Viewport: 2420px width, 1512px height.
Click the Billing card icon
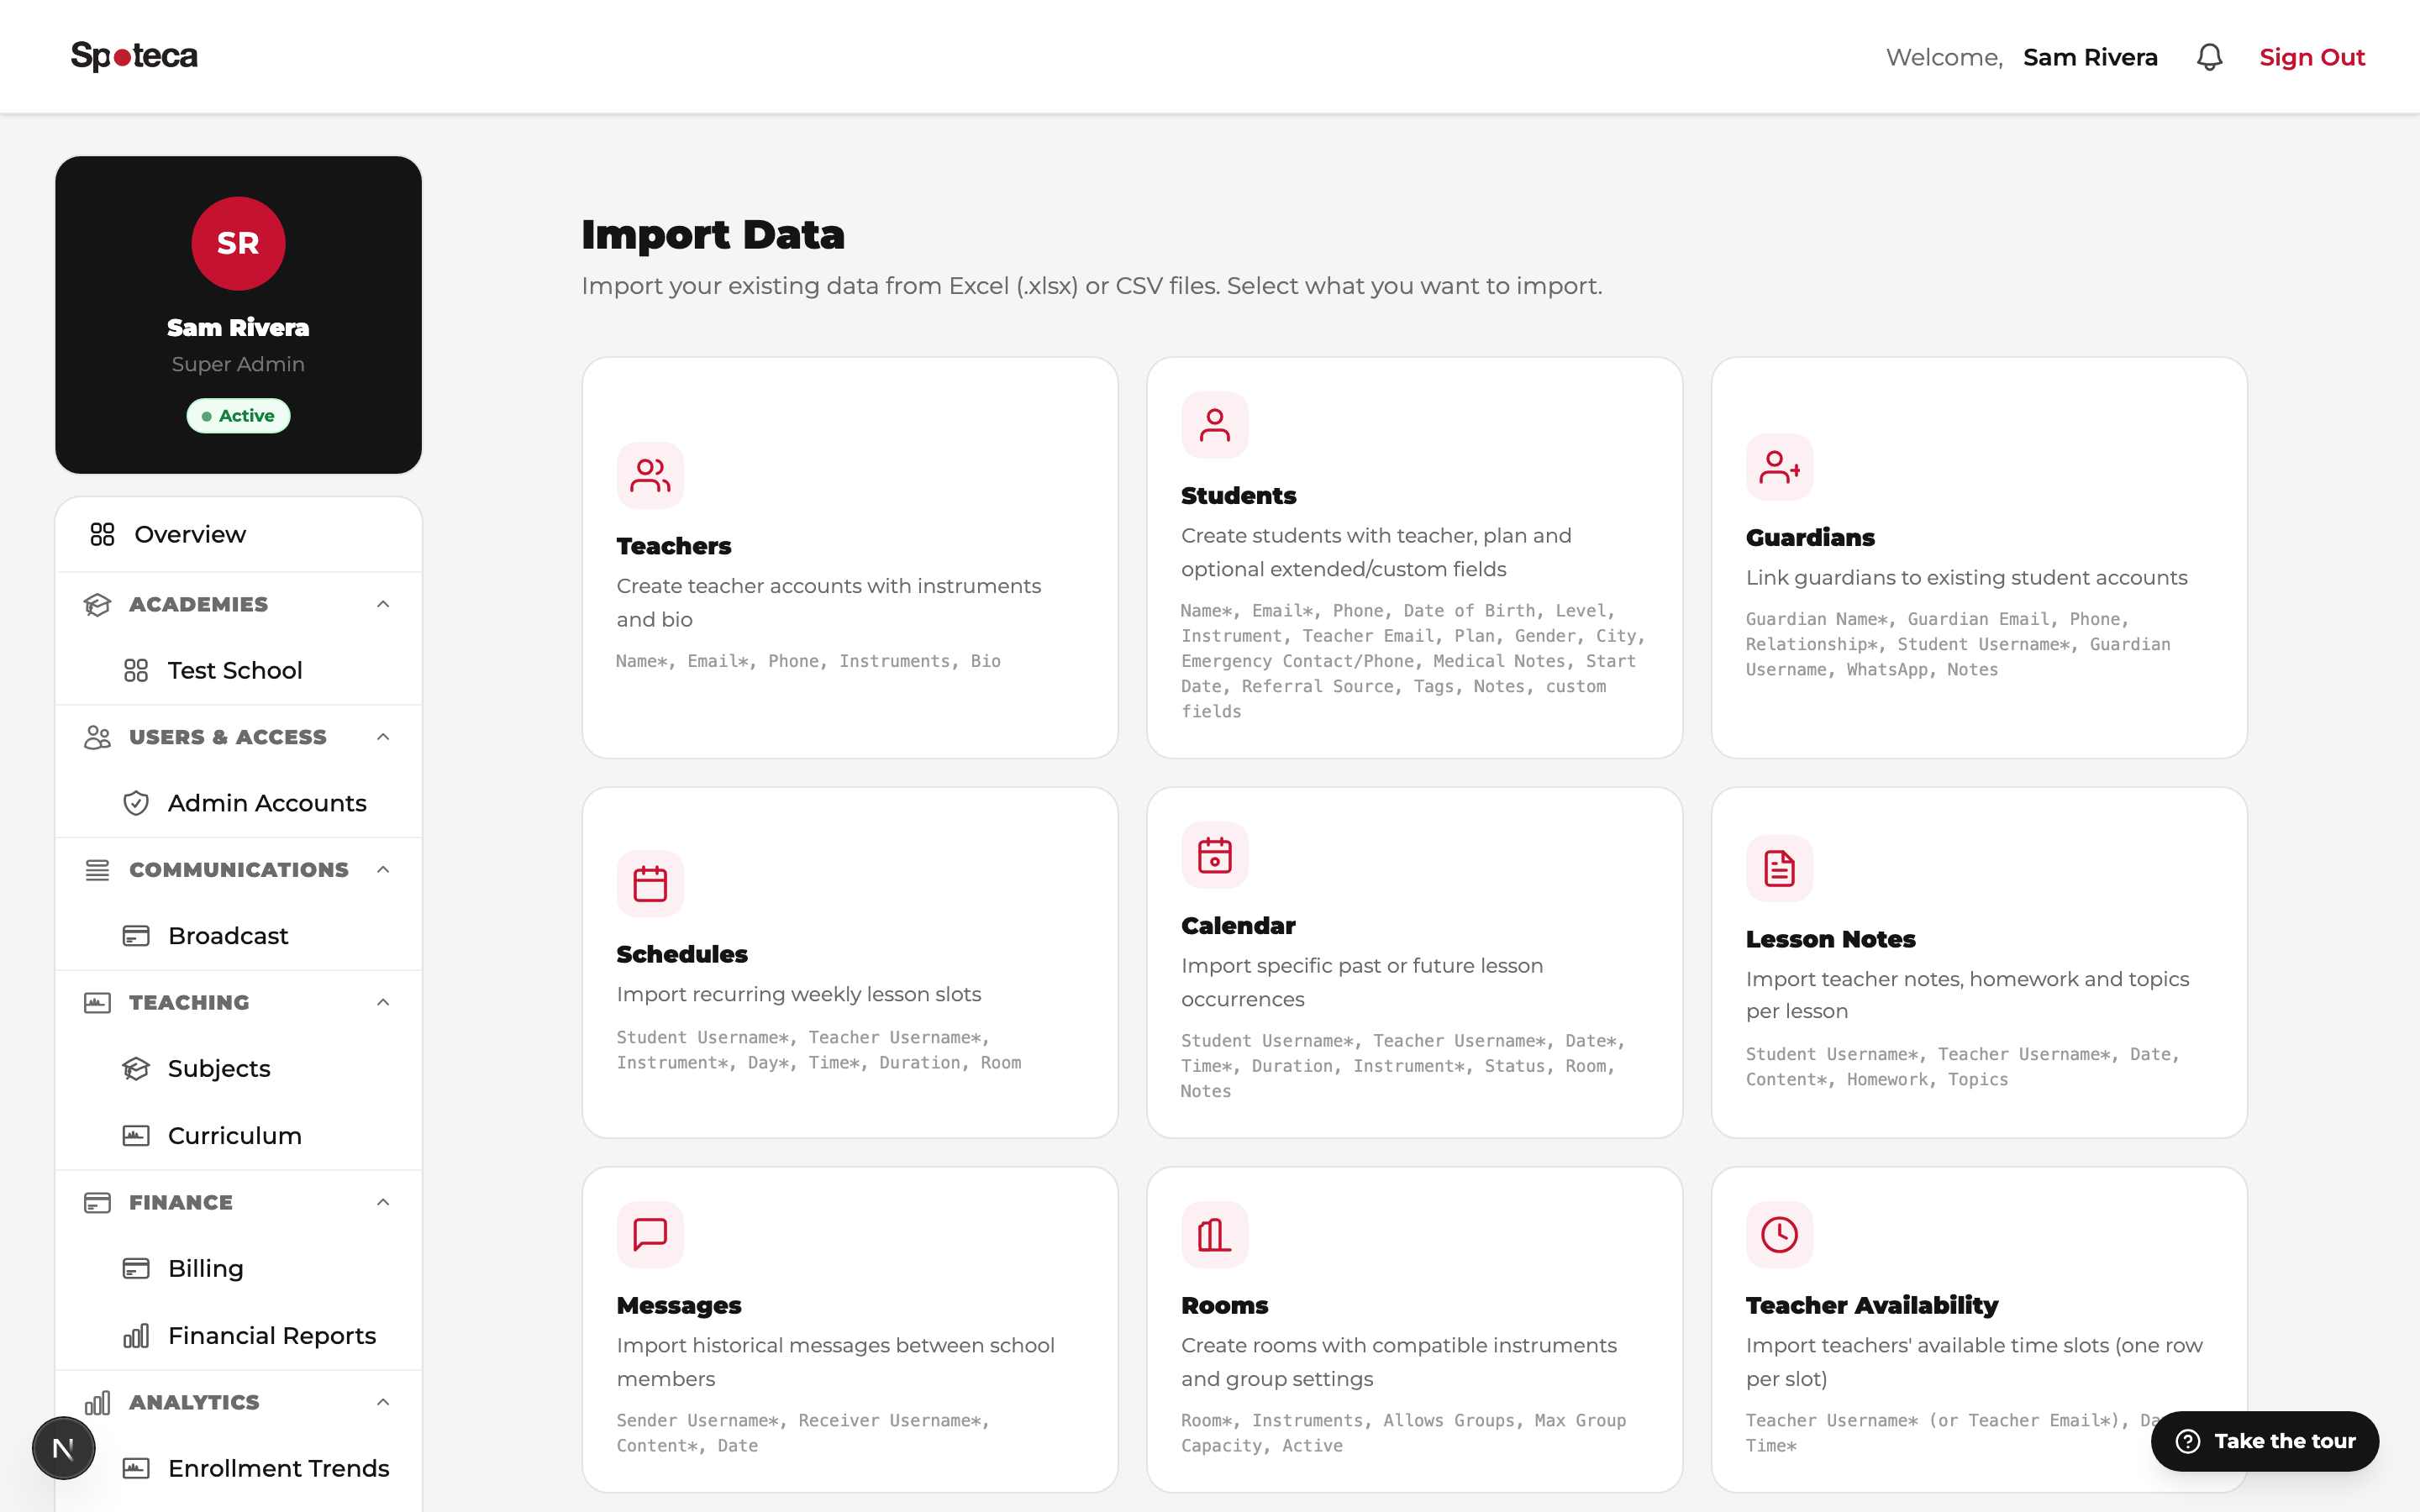pos(136,1269)
